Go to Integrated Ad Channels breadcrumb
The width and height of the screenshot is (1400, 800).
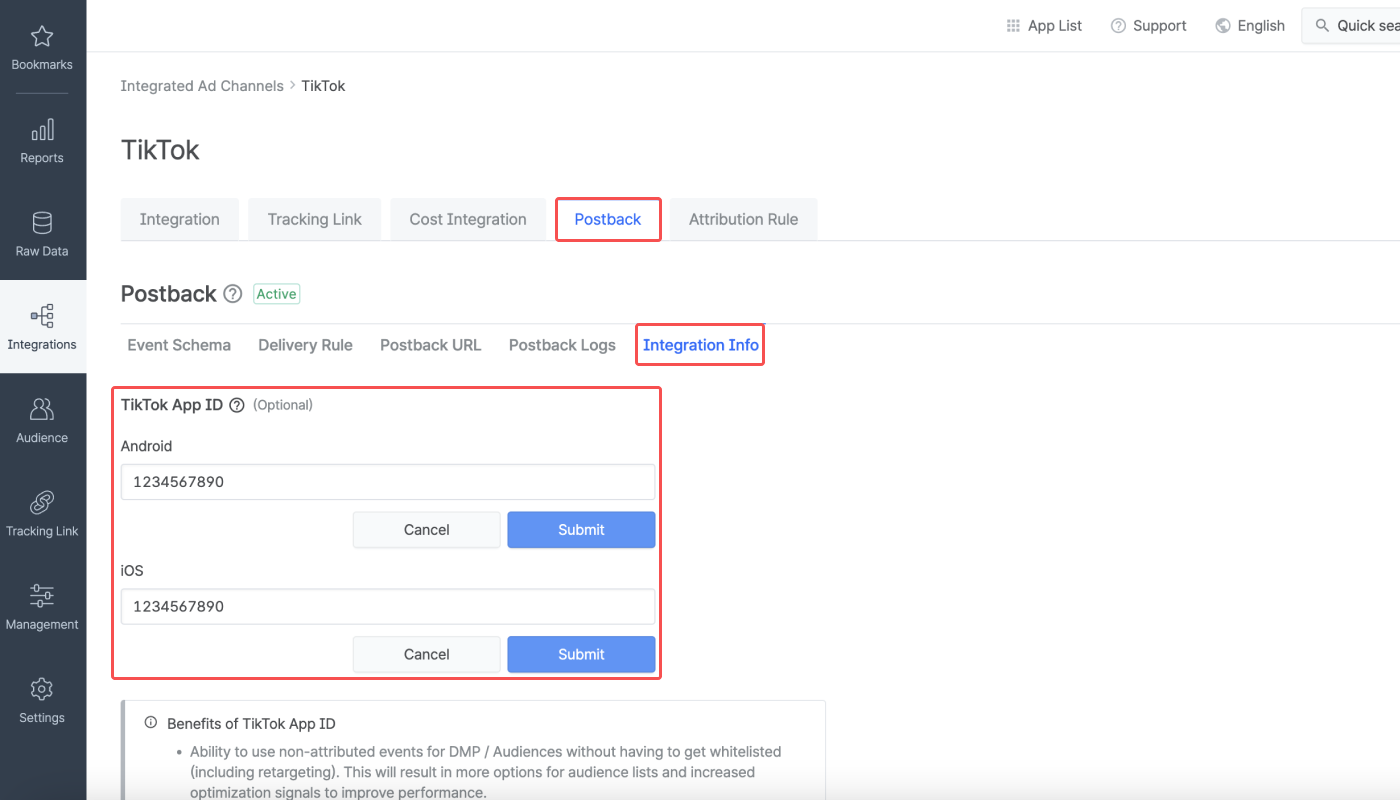point(202,86)
